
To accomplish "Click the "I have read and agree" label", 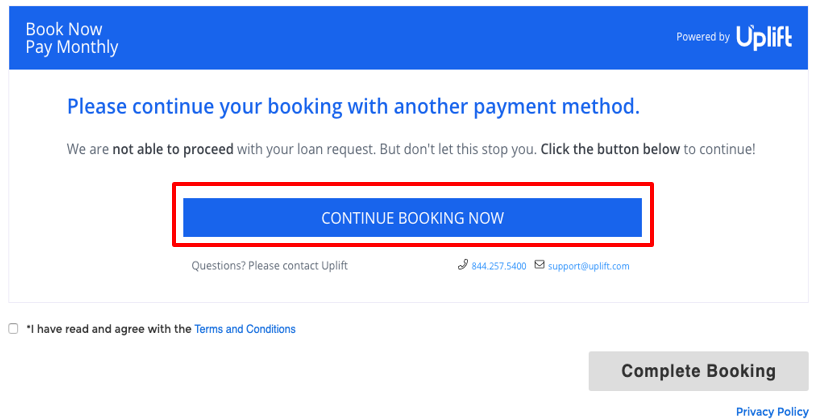I will click(109, 329).
